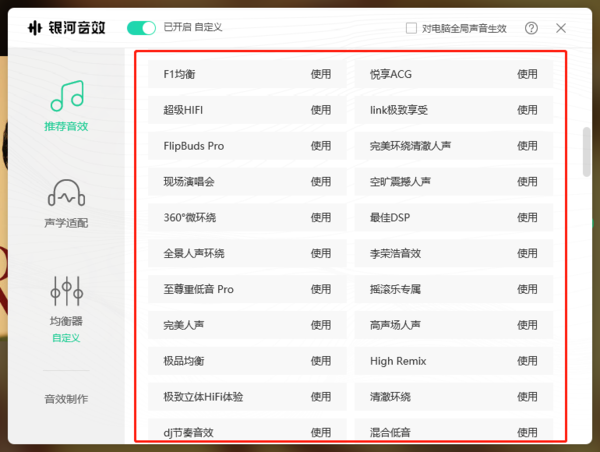
Task: Open the headphone acoustic adaptation icon
Action: pos(66,192)
